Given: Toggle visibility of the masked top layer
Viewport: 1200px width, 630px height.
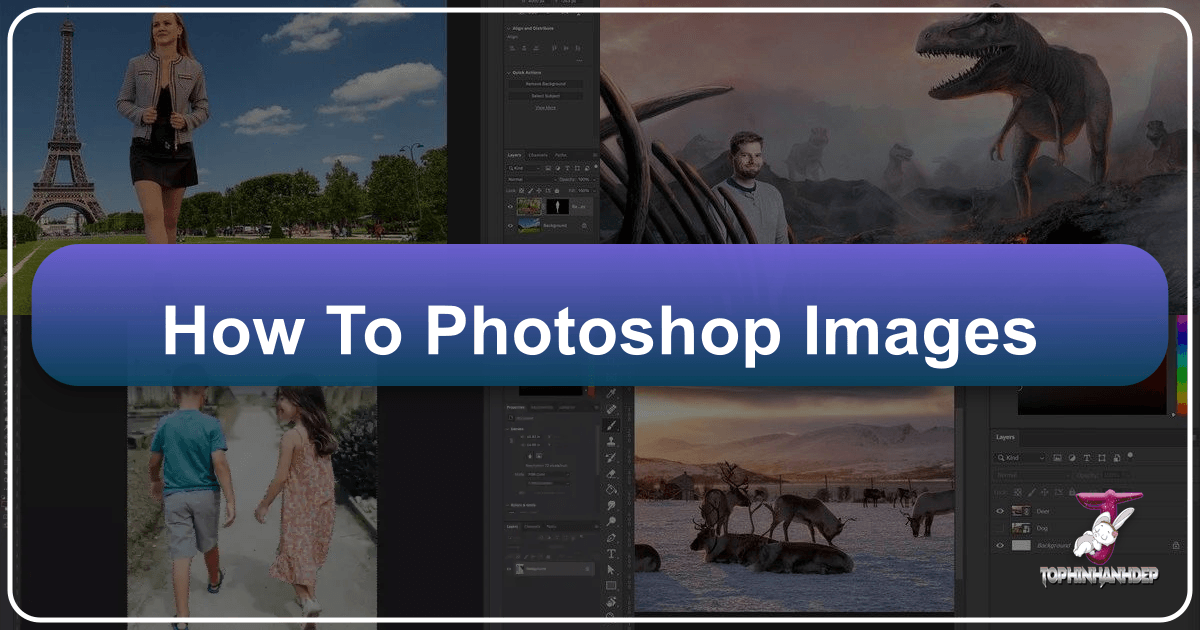Looking at the screenshot, I should (x=511, y=206).
